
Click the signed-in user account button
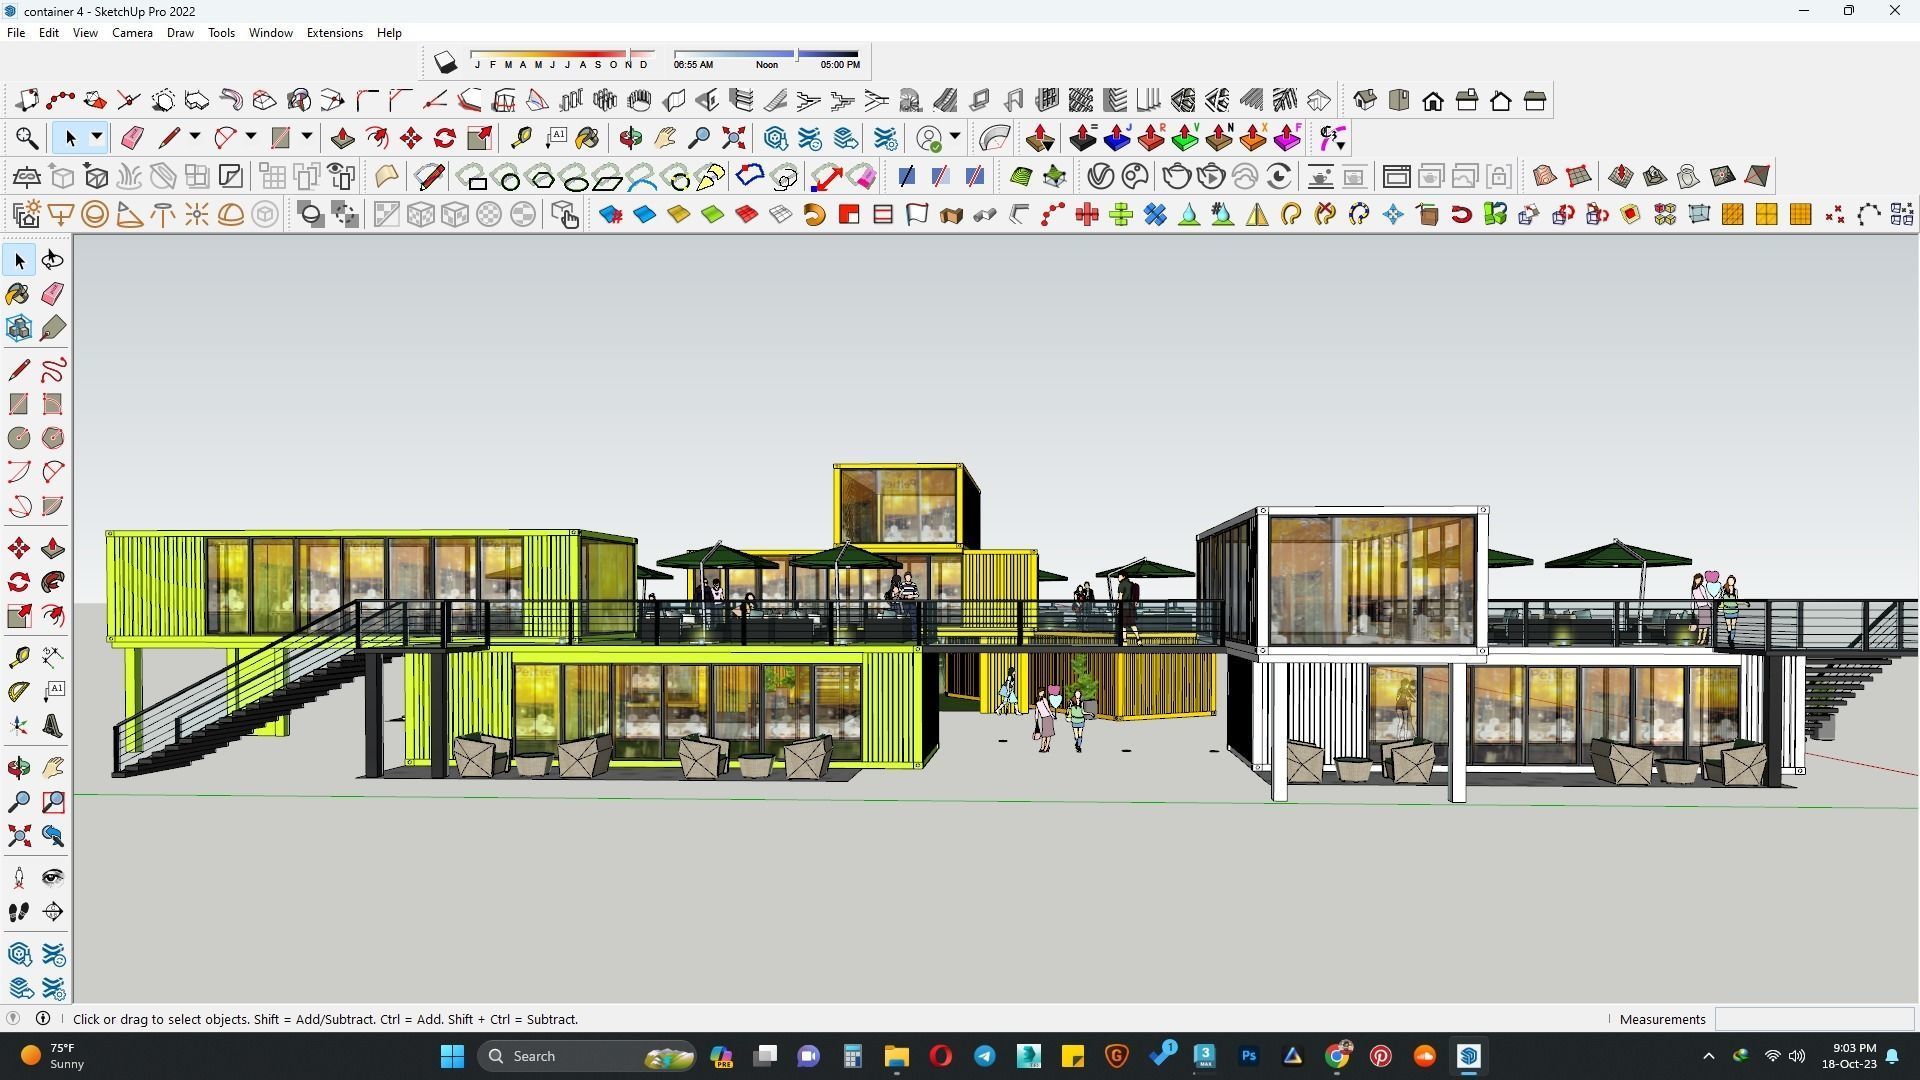pyautogui.click(x=929, y=138)
